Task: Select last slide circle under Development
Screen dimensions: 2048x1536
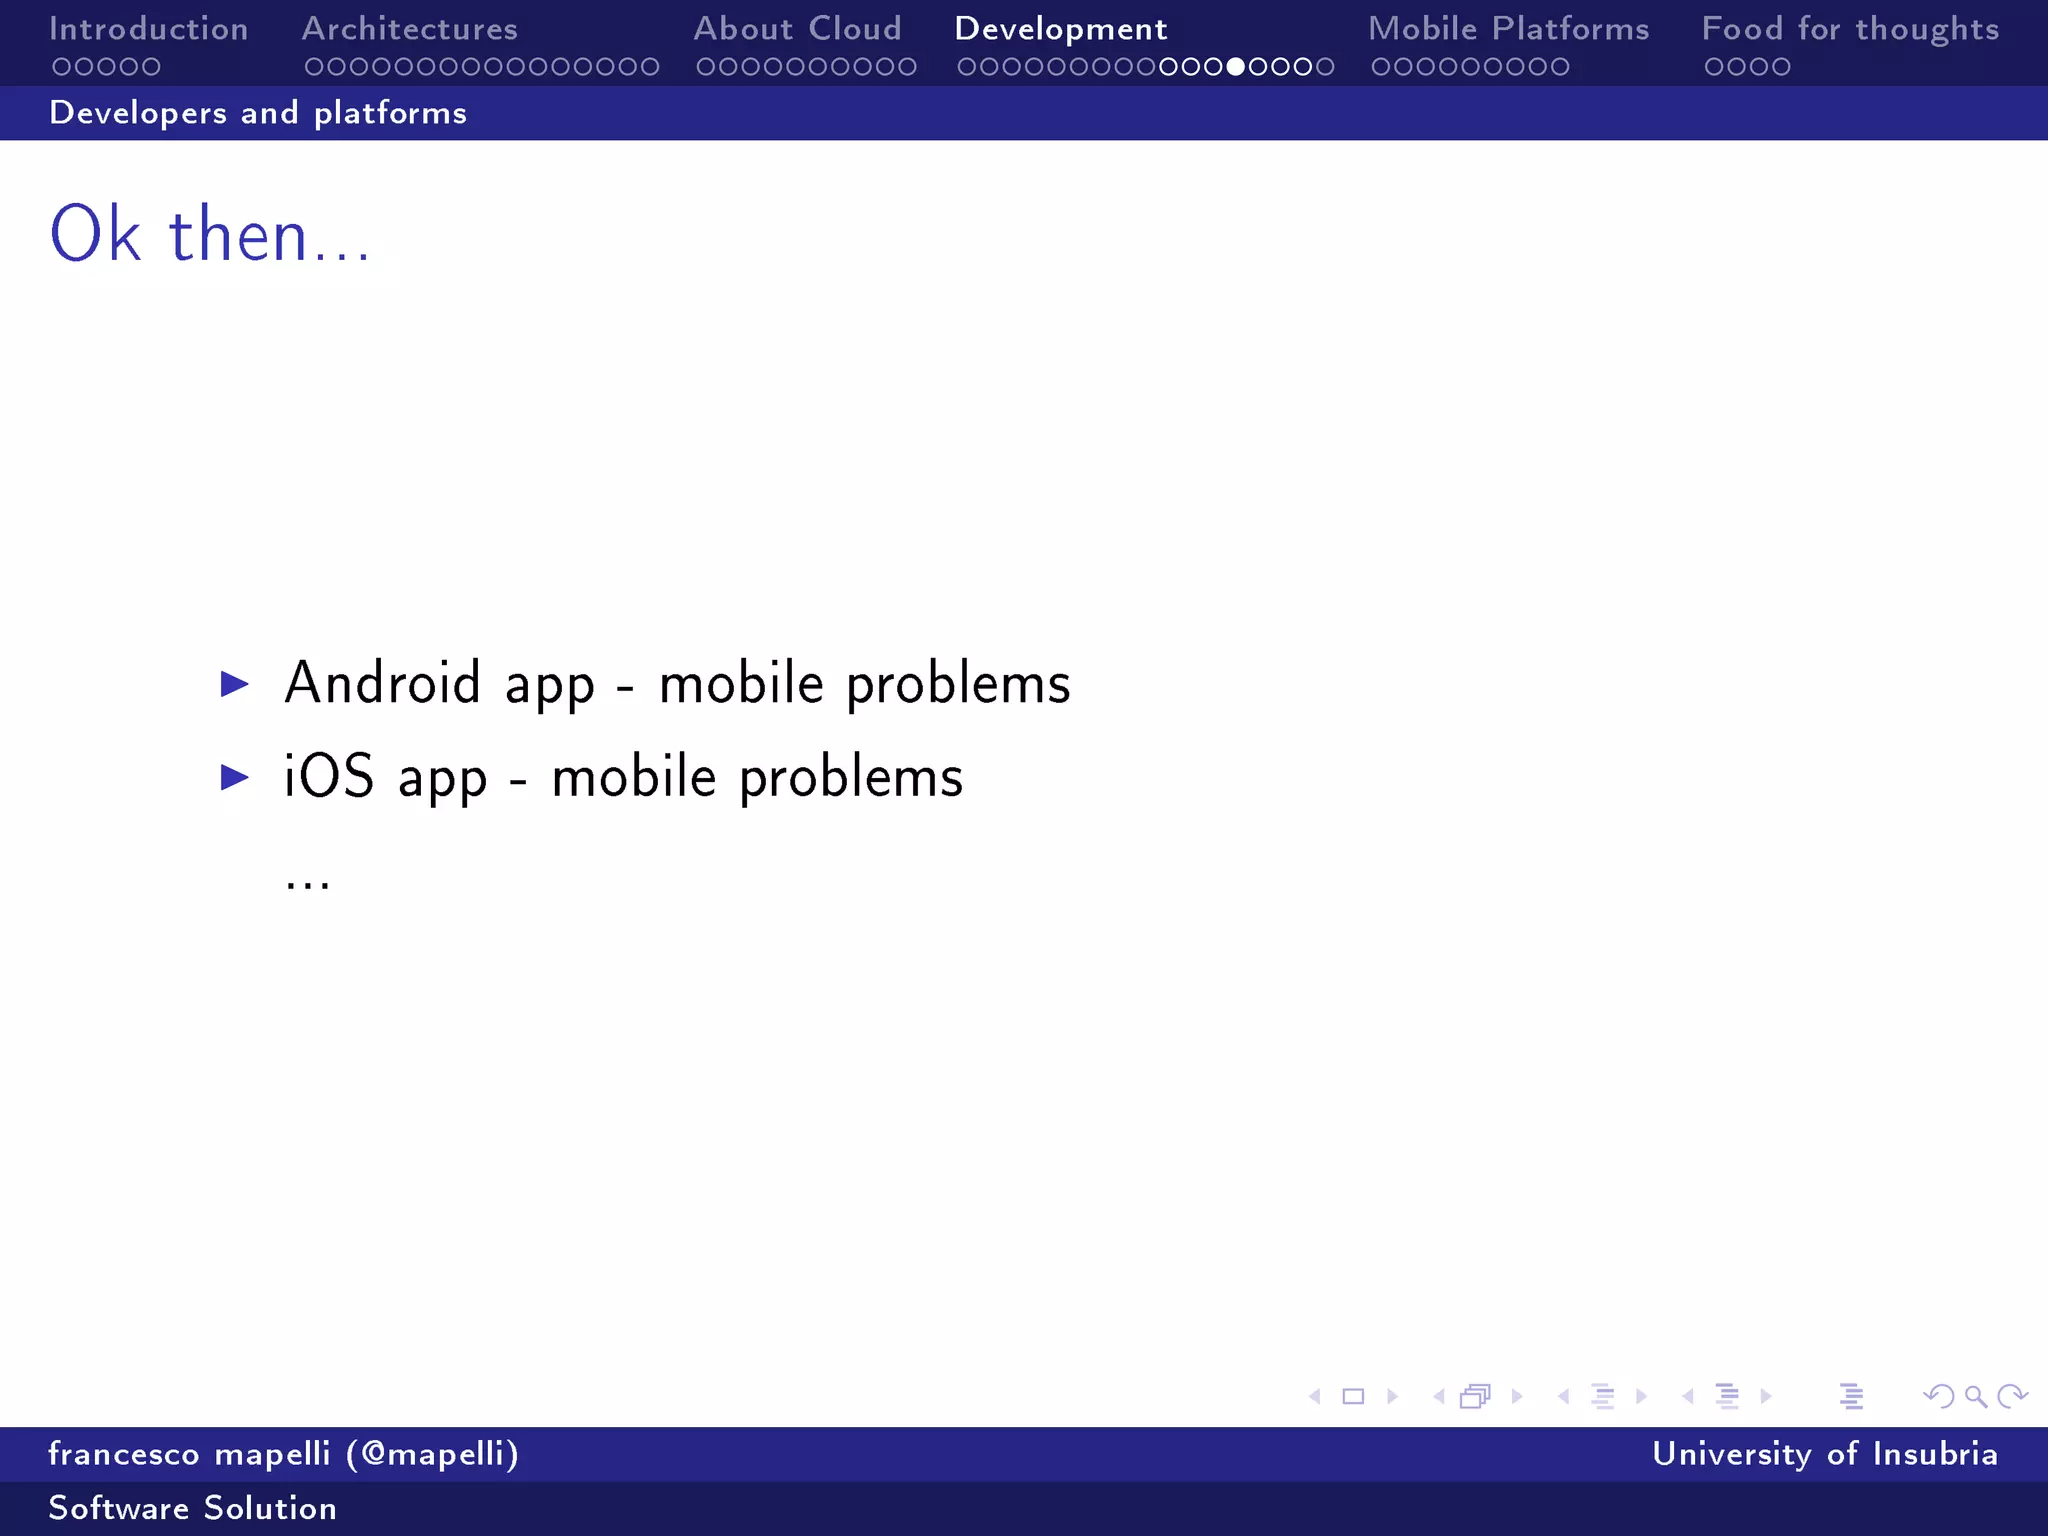Action: pos(1325,67)
